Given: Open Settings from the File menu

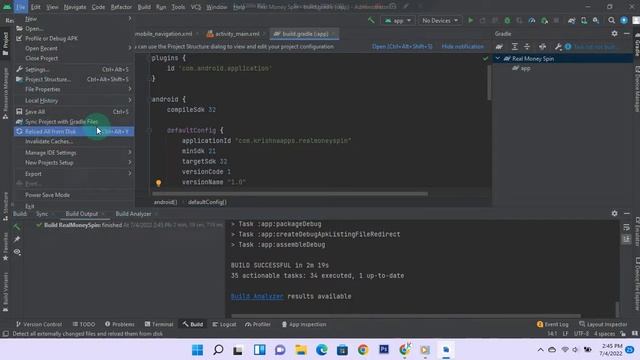Looking at the screenshot, I should 73,69.
